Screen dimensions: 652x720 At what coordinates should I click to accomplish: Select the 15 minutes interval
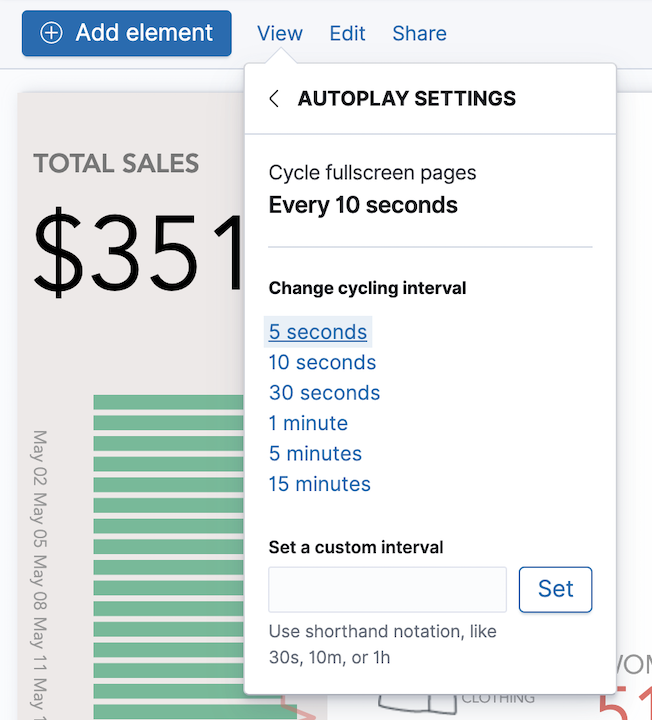click(319, 484)
